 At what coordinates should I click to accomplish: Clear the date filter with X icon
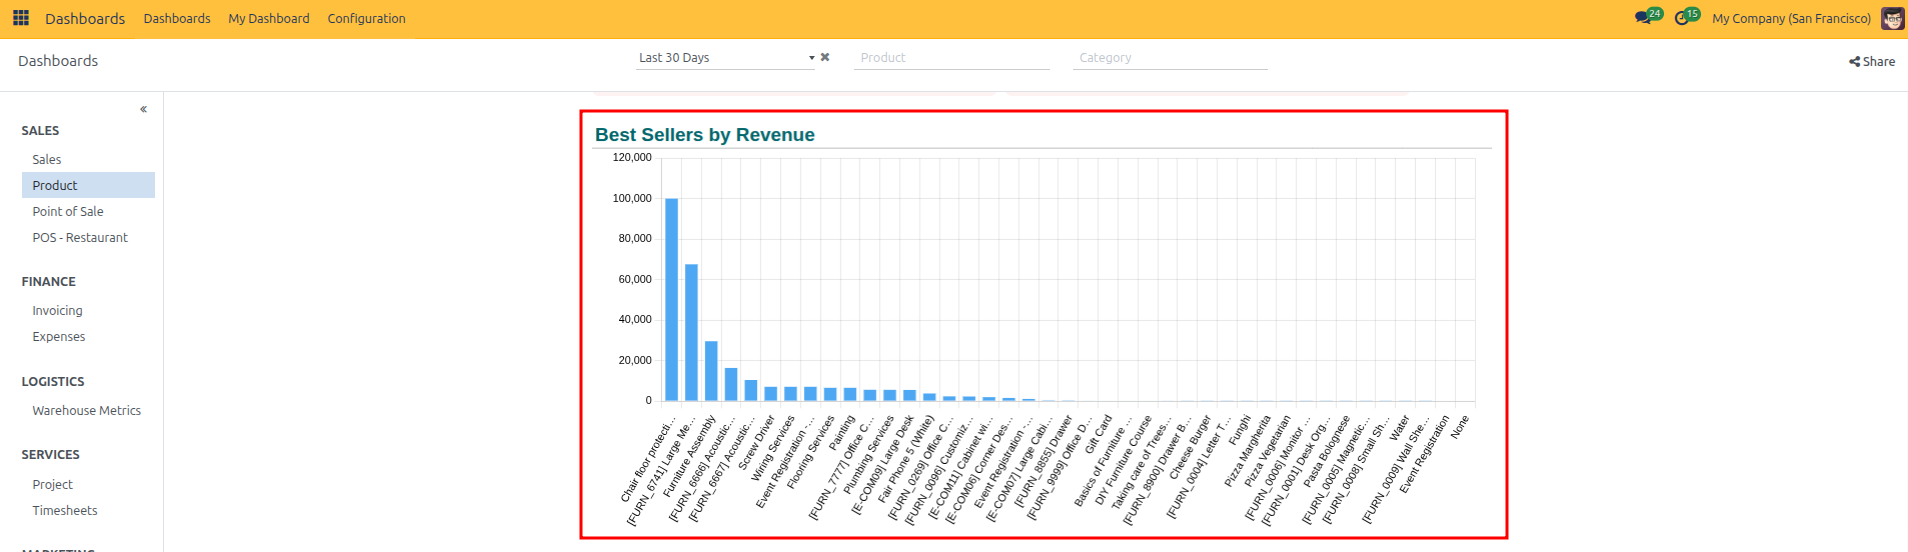click(x=825, y=57)
